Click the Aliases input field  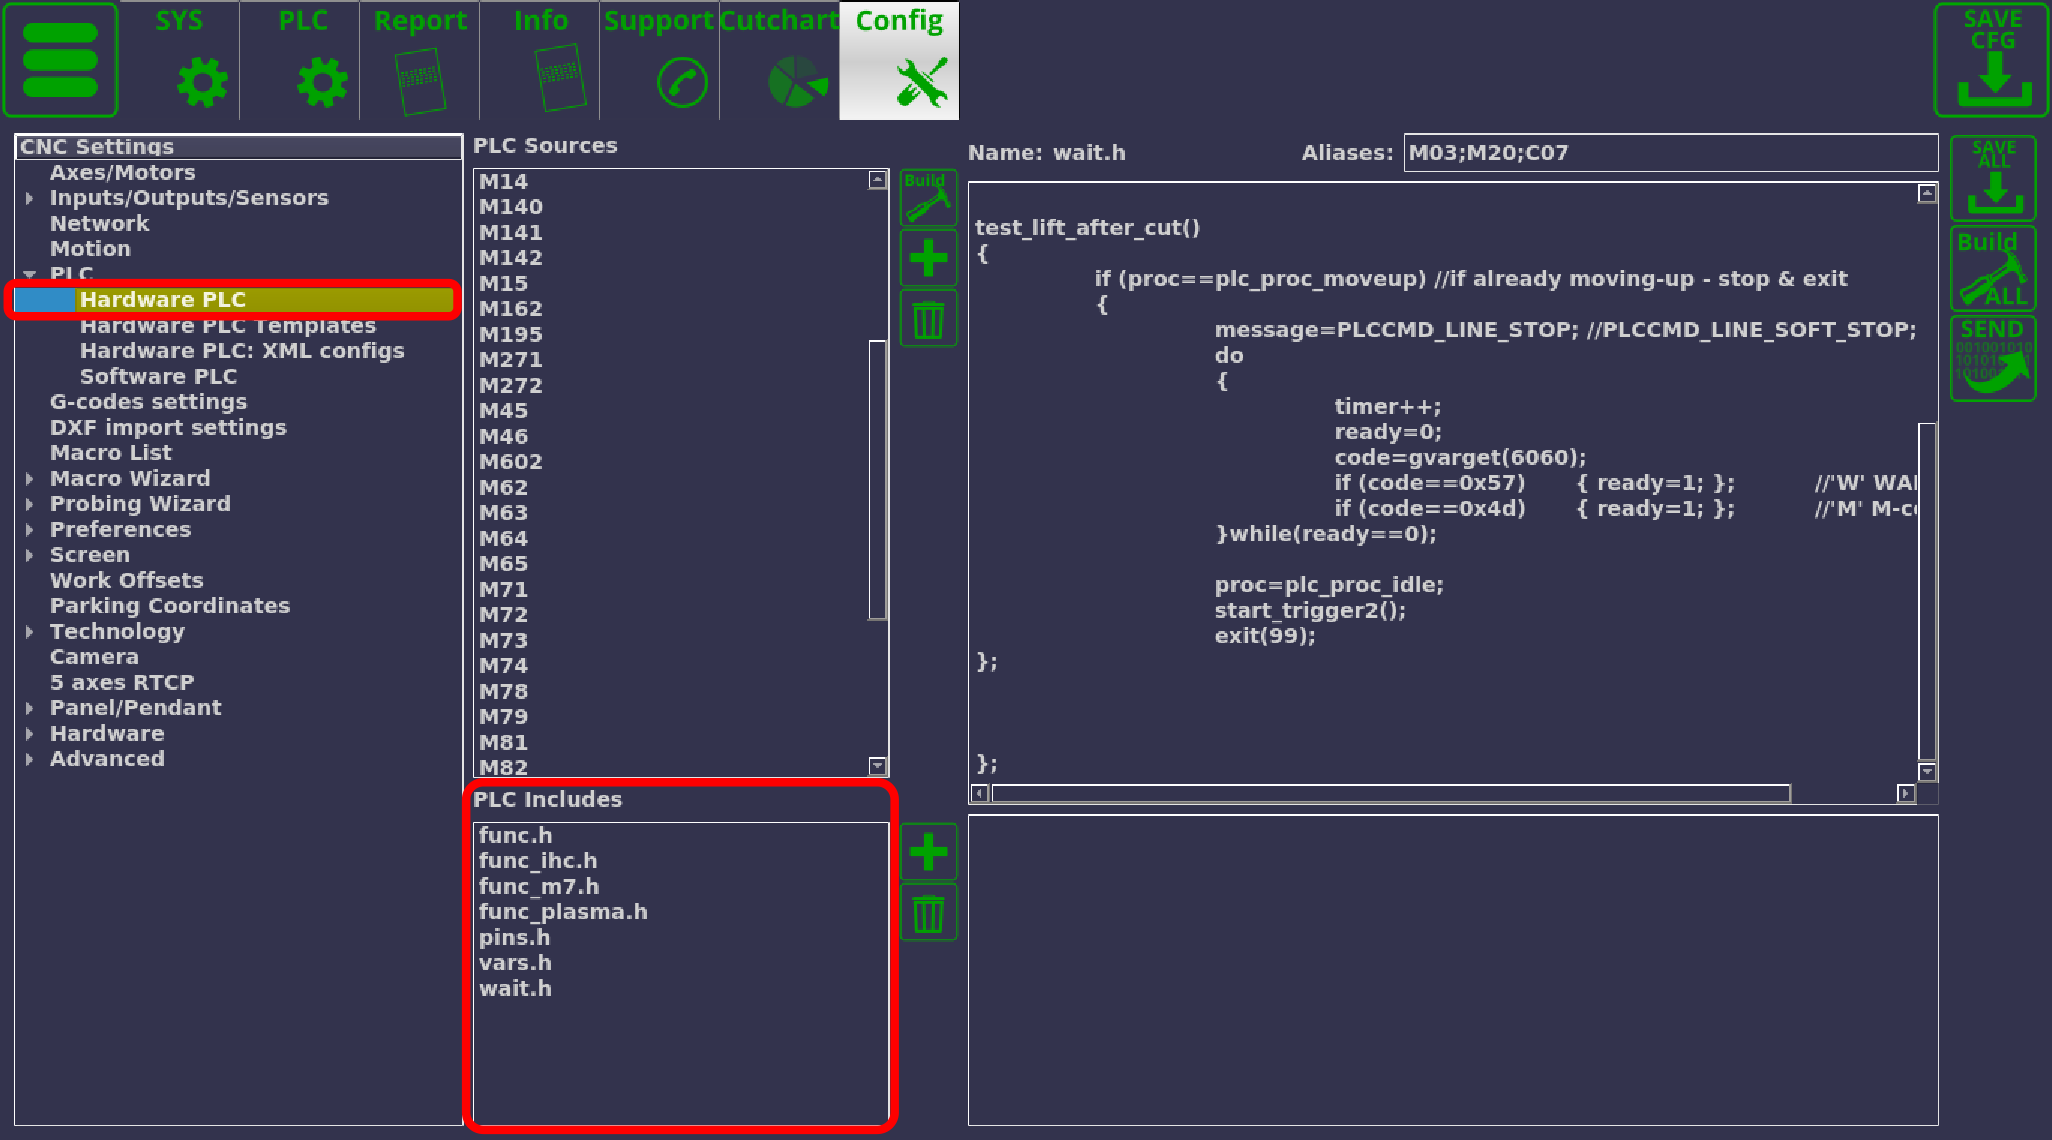coord(1670,153)
